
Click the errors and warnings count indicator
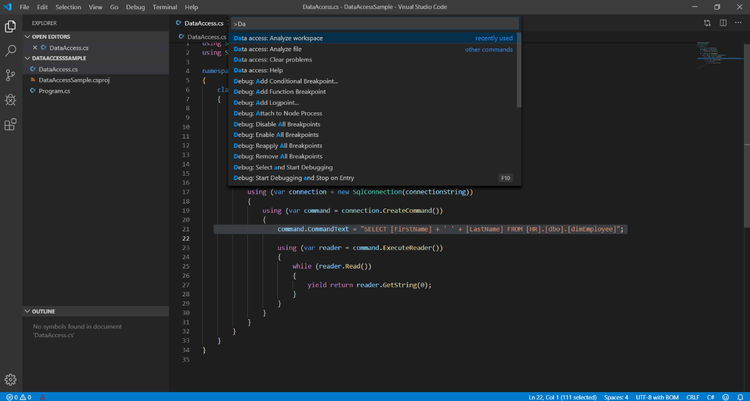pyautogui.click(x=18, y=396)
